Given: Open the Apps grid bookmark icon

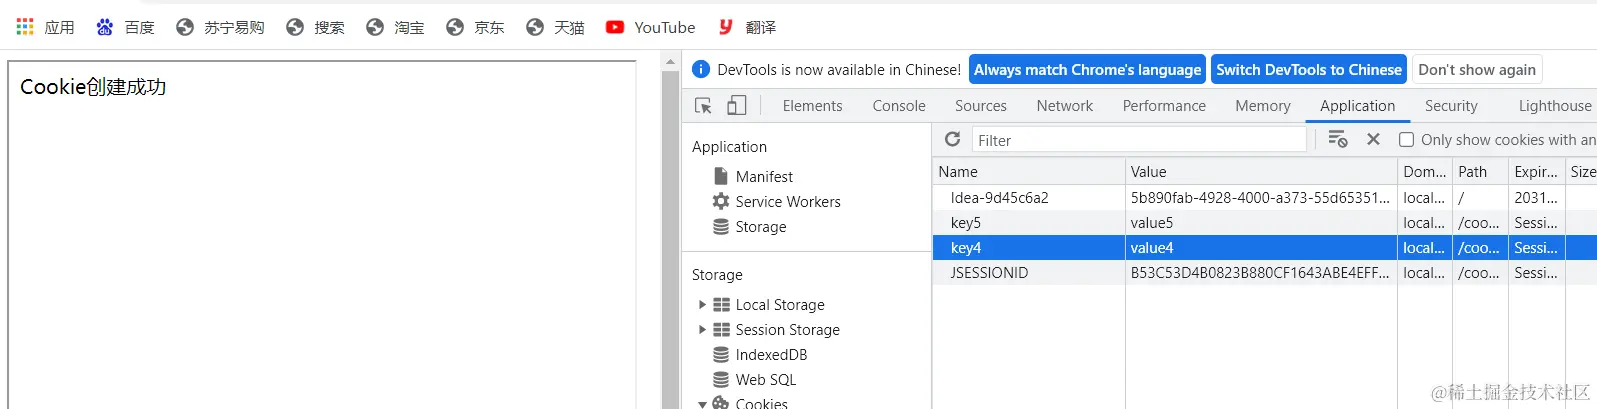Looking at the screenshot, I should (x=25, y=27).
